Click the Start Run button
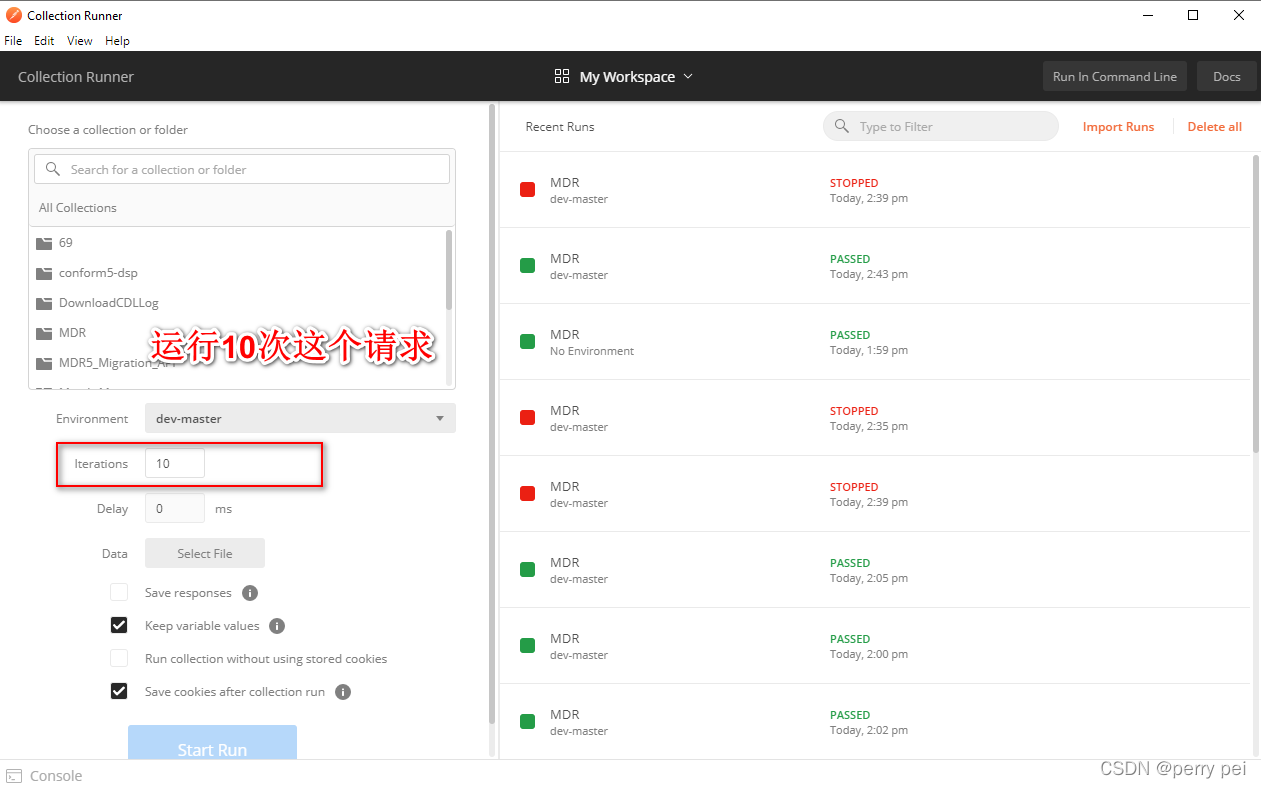This screenshot has height=788, width=1261. click(x=212, y=742)
